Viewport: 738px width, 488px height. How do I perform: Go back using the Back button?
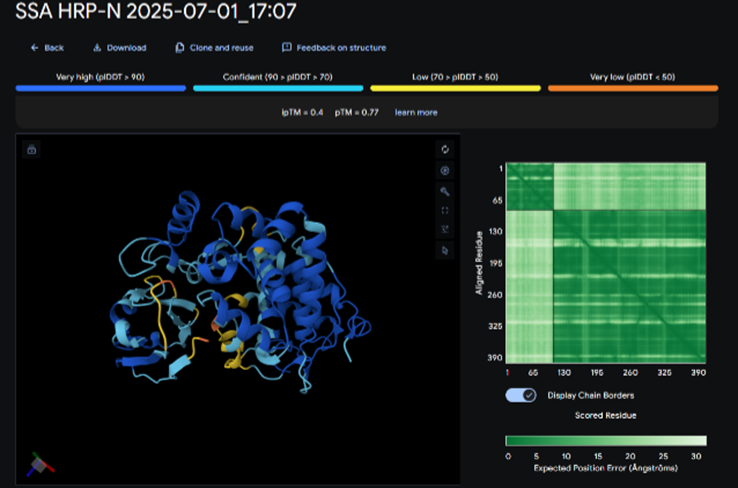pos(47,48)
